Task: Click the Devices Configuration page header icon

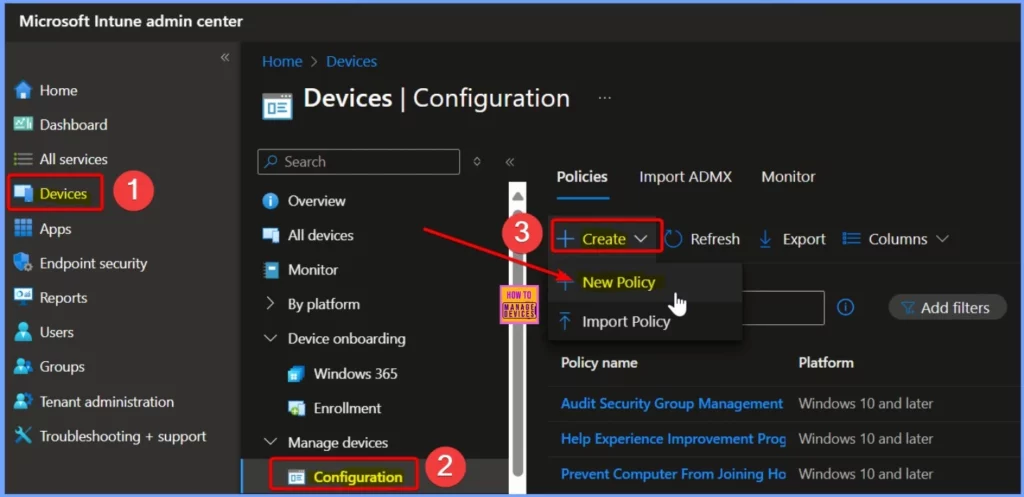Action: pyautogui.click(x=278, y=106)
